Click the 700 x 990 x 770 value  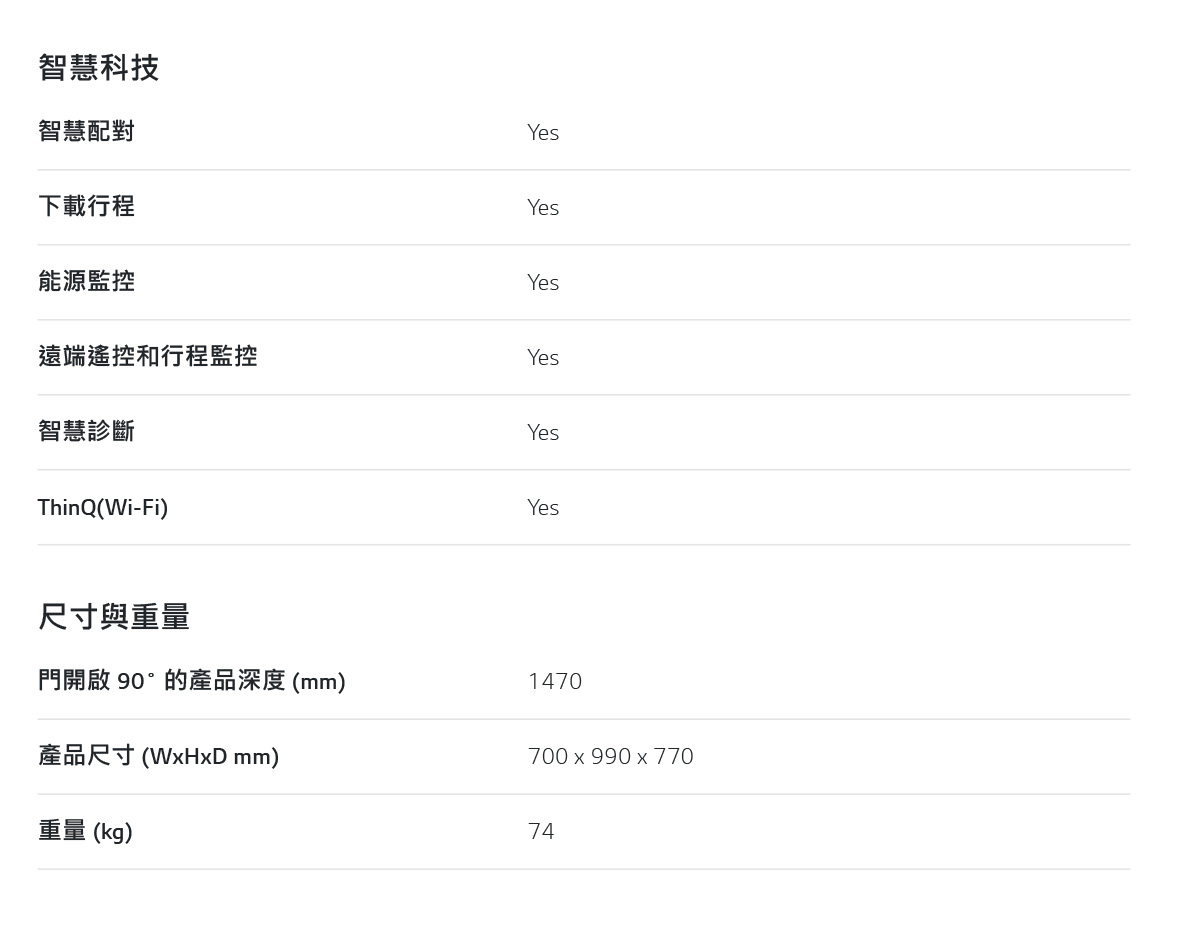(611, 756)
